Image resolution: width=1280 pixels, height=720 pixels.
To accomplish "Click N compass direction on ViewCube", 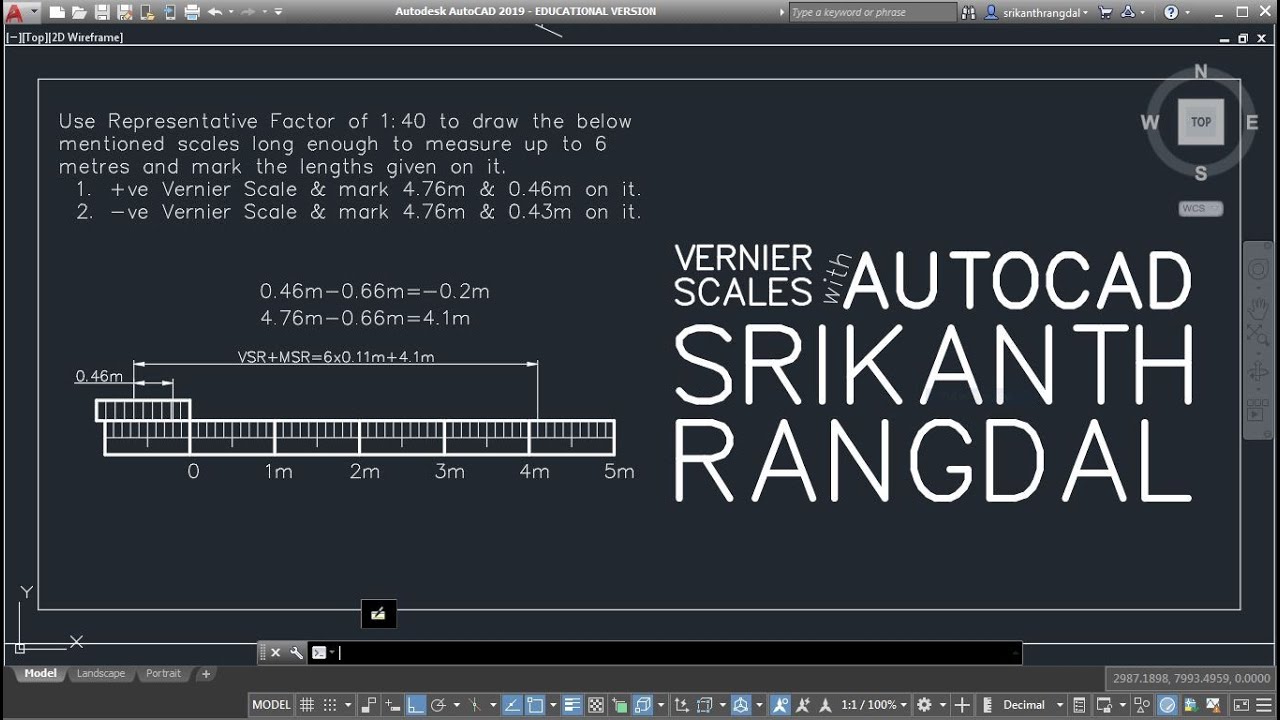I will tap(1200, 72).
